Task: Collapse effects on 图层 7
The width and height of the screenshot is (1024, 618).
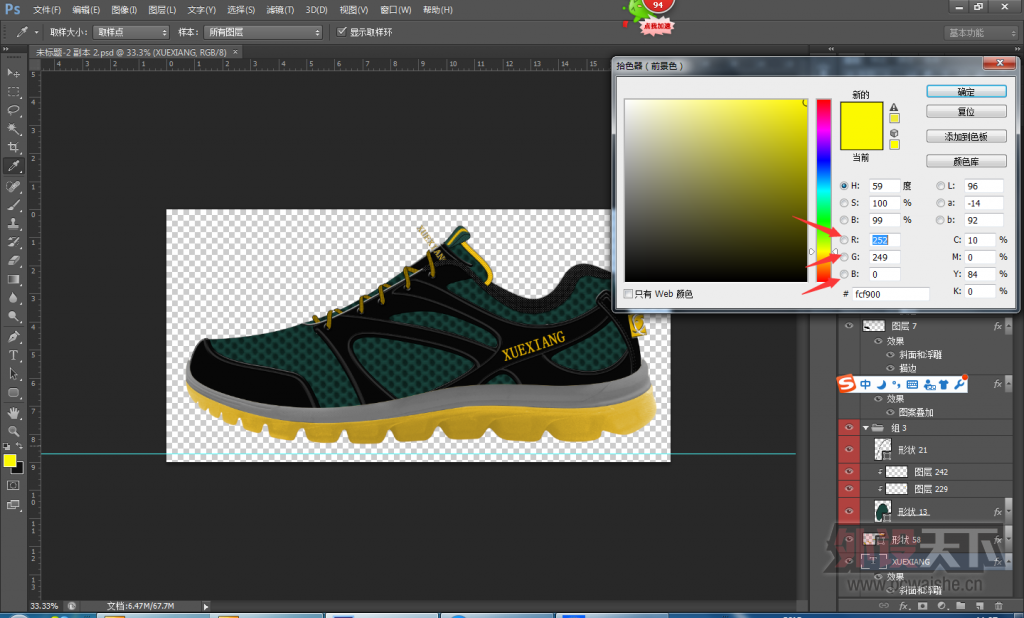Action: (x=1009, y=326)
